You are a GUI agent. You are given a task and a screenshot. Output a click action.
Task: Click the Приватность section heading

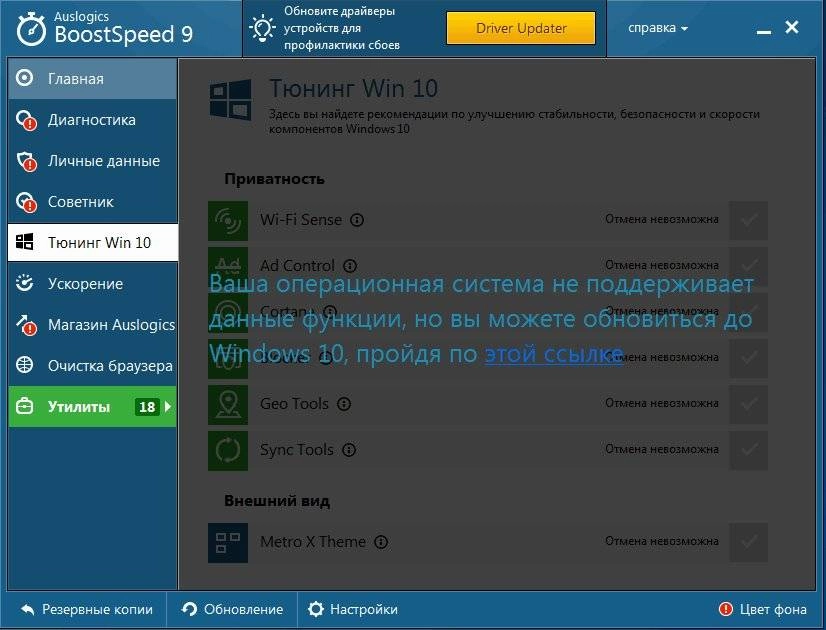(x=274, y=179)
